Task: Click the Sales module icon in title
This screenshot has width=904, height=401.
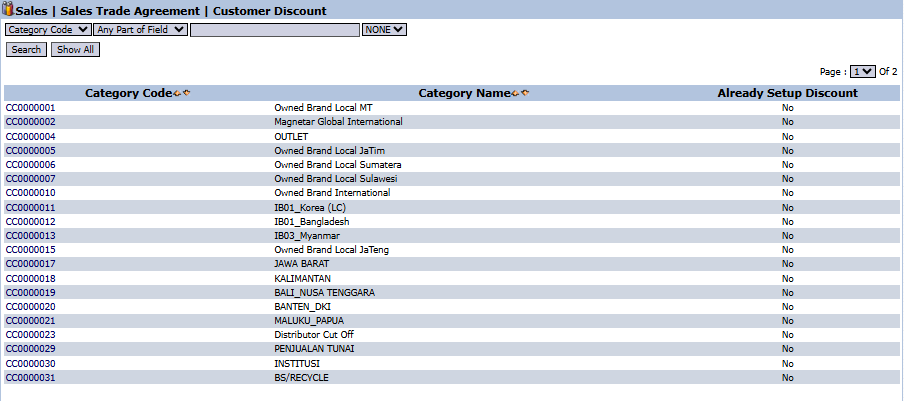Action: coord(9,10)
